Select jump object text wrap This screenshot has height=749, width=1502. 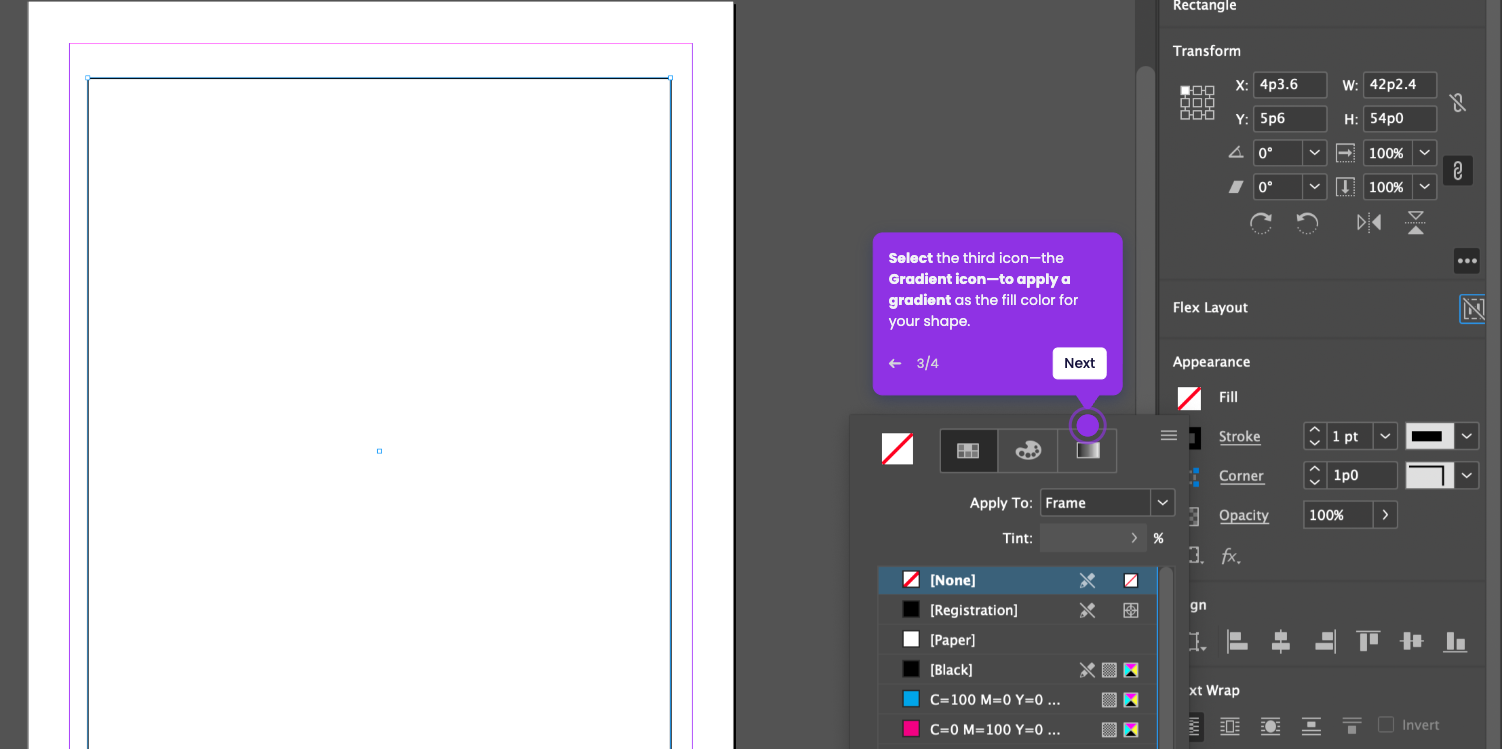pyautogui.click(x=1311, y=726)
